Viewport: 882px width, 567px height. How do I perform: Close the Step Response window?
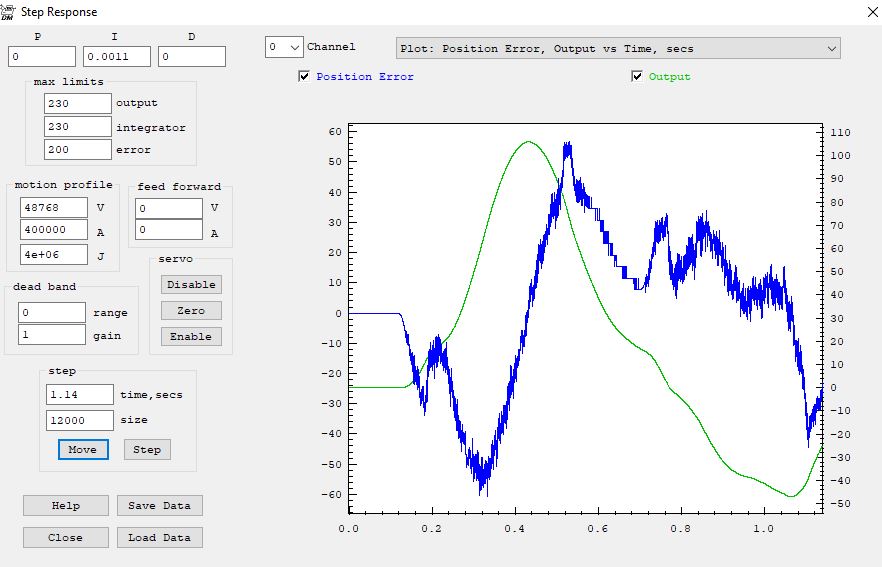click(866, 12)
